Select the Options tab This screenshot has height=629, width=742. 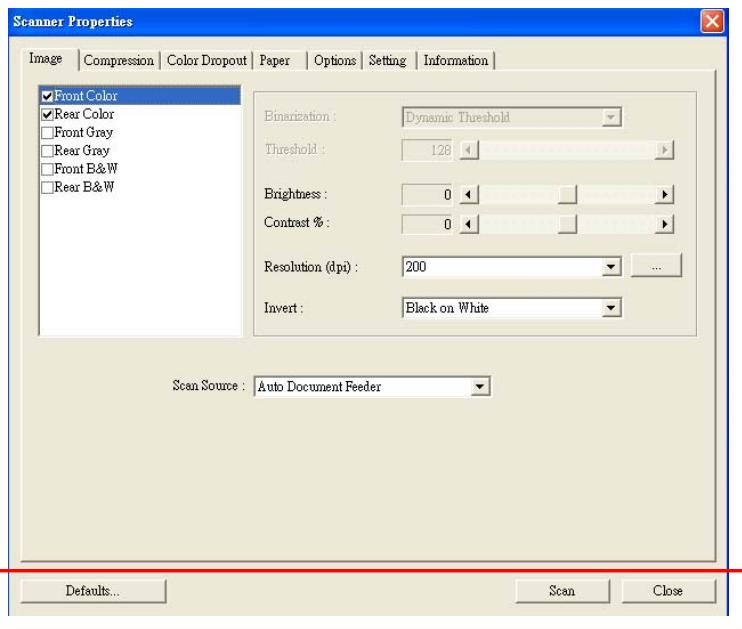click(335, 61)
